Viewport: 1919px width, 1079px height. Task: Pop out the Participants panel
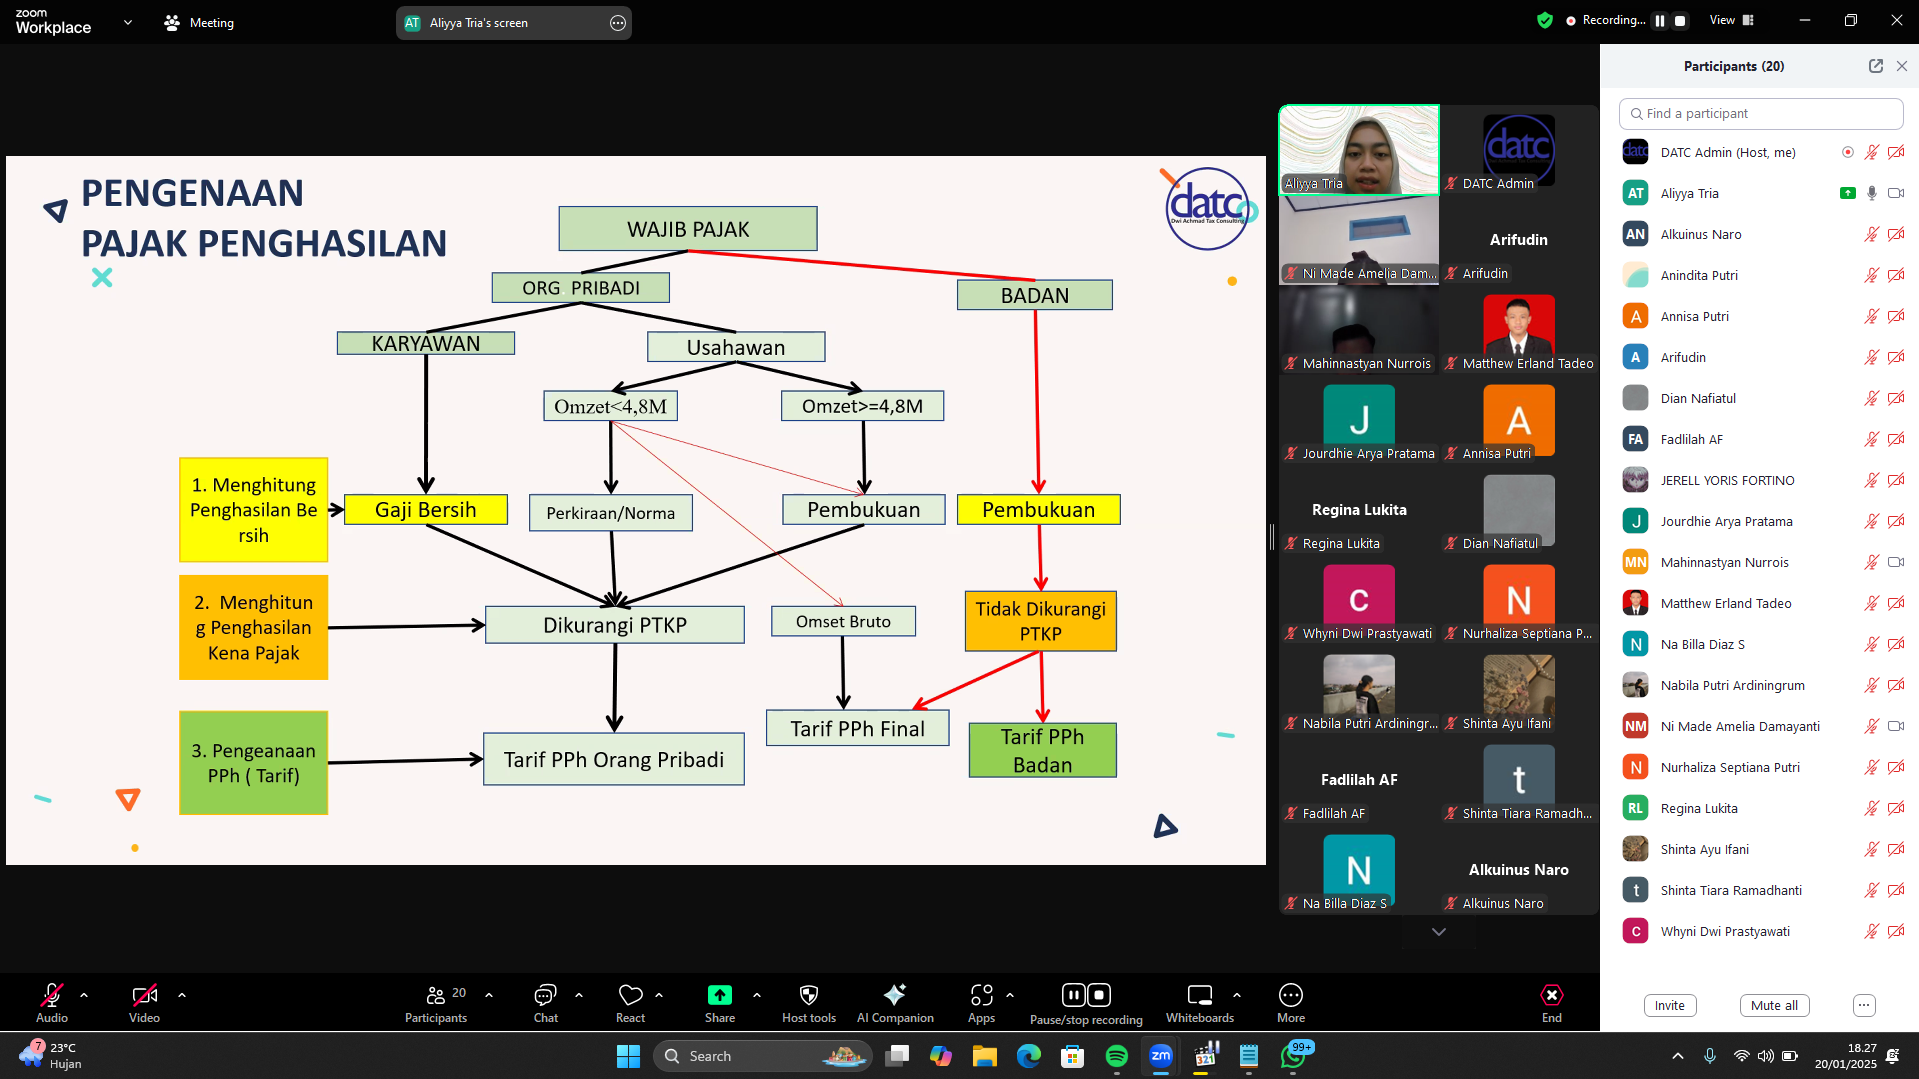point(1875,66)
